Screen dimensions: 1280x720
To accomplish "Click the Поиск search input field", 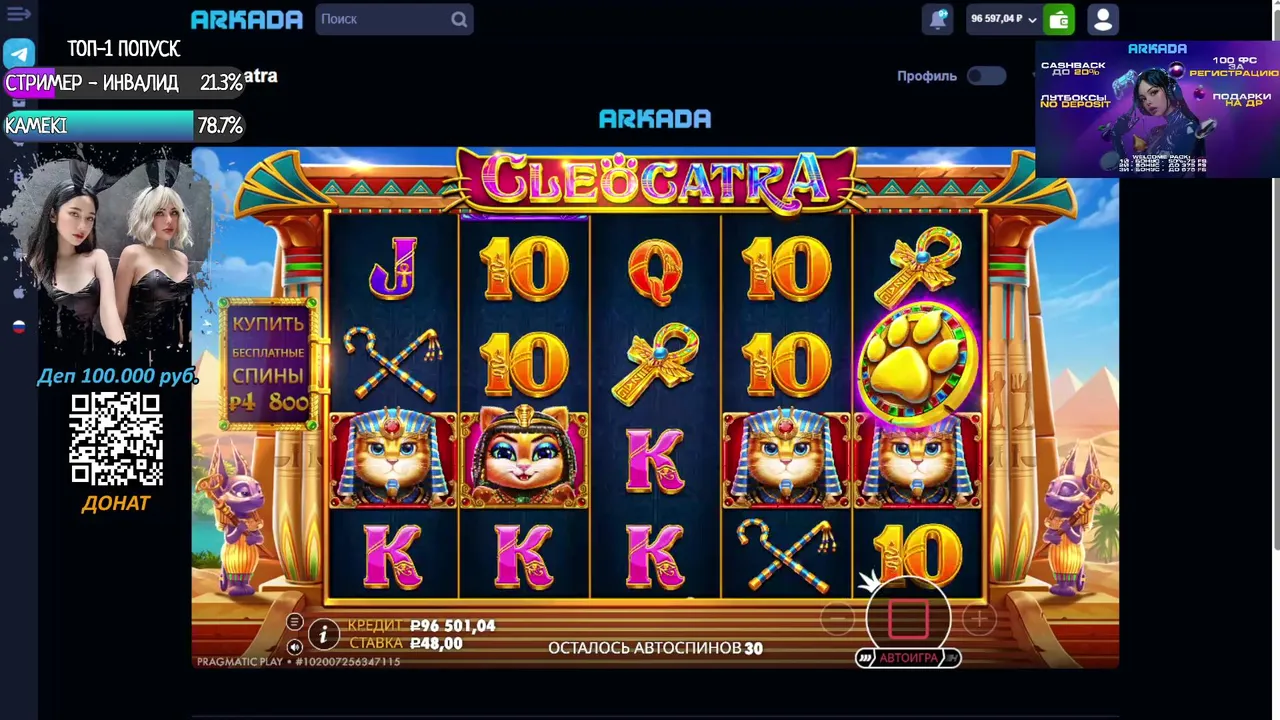I will coord(382,19).
